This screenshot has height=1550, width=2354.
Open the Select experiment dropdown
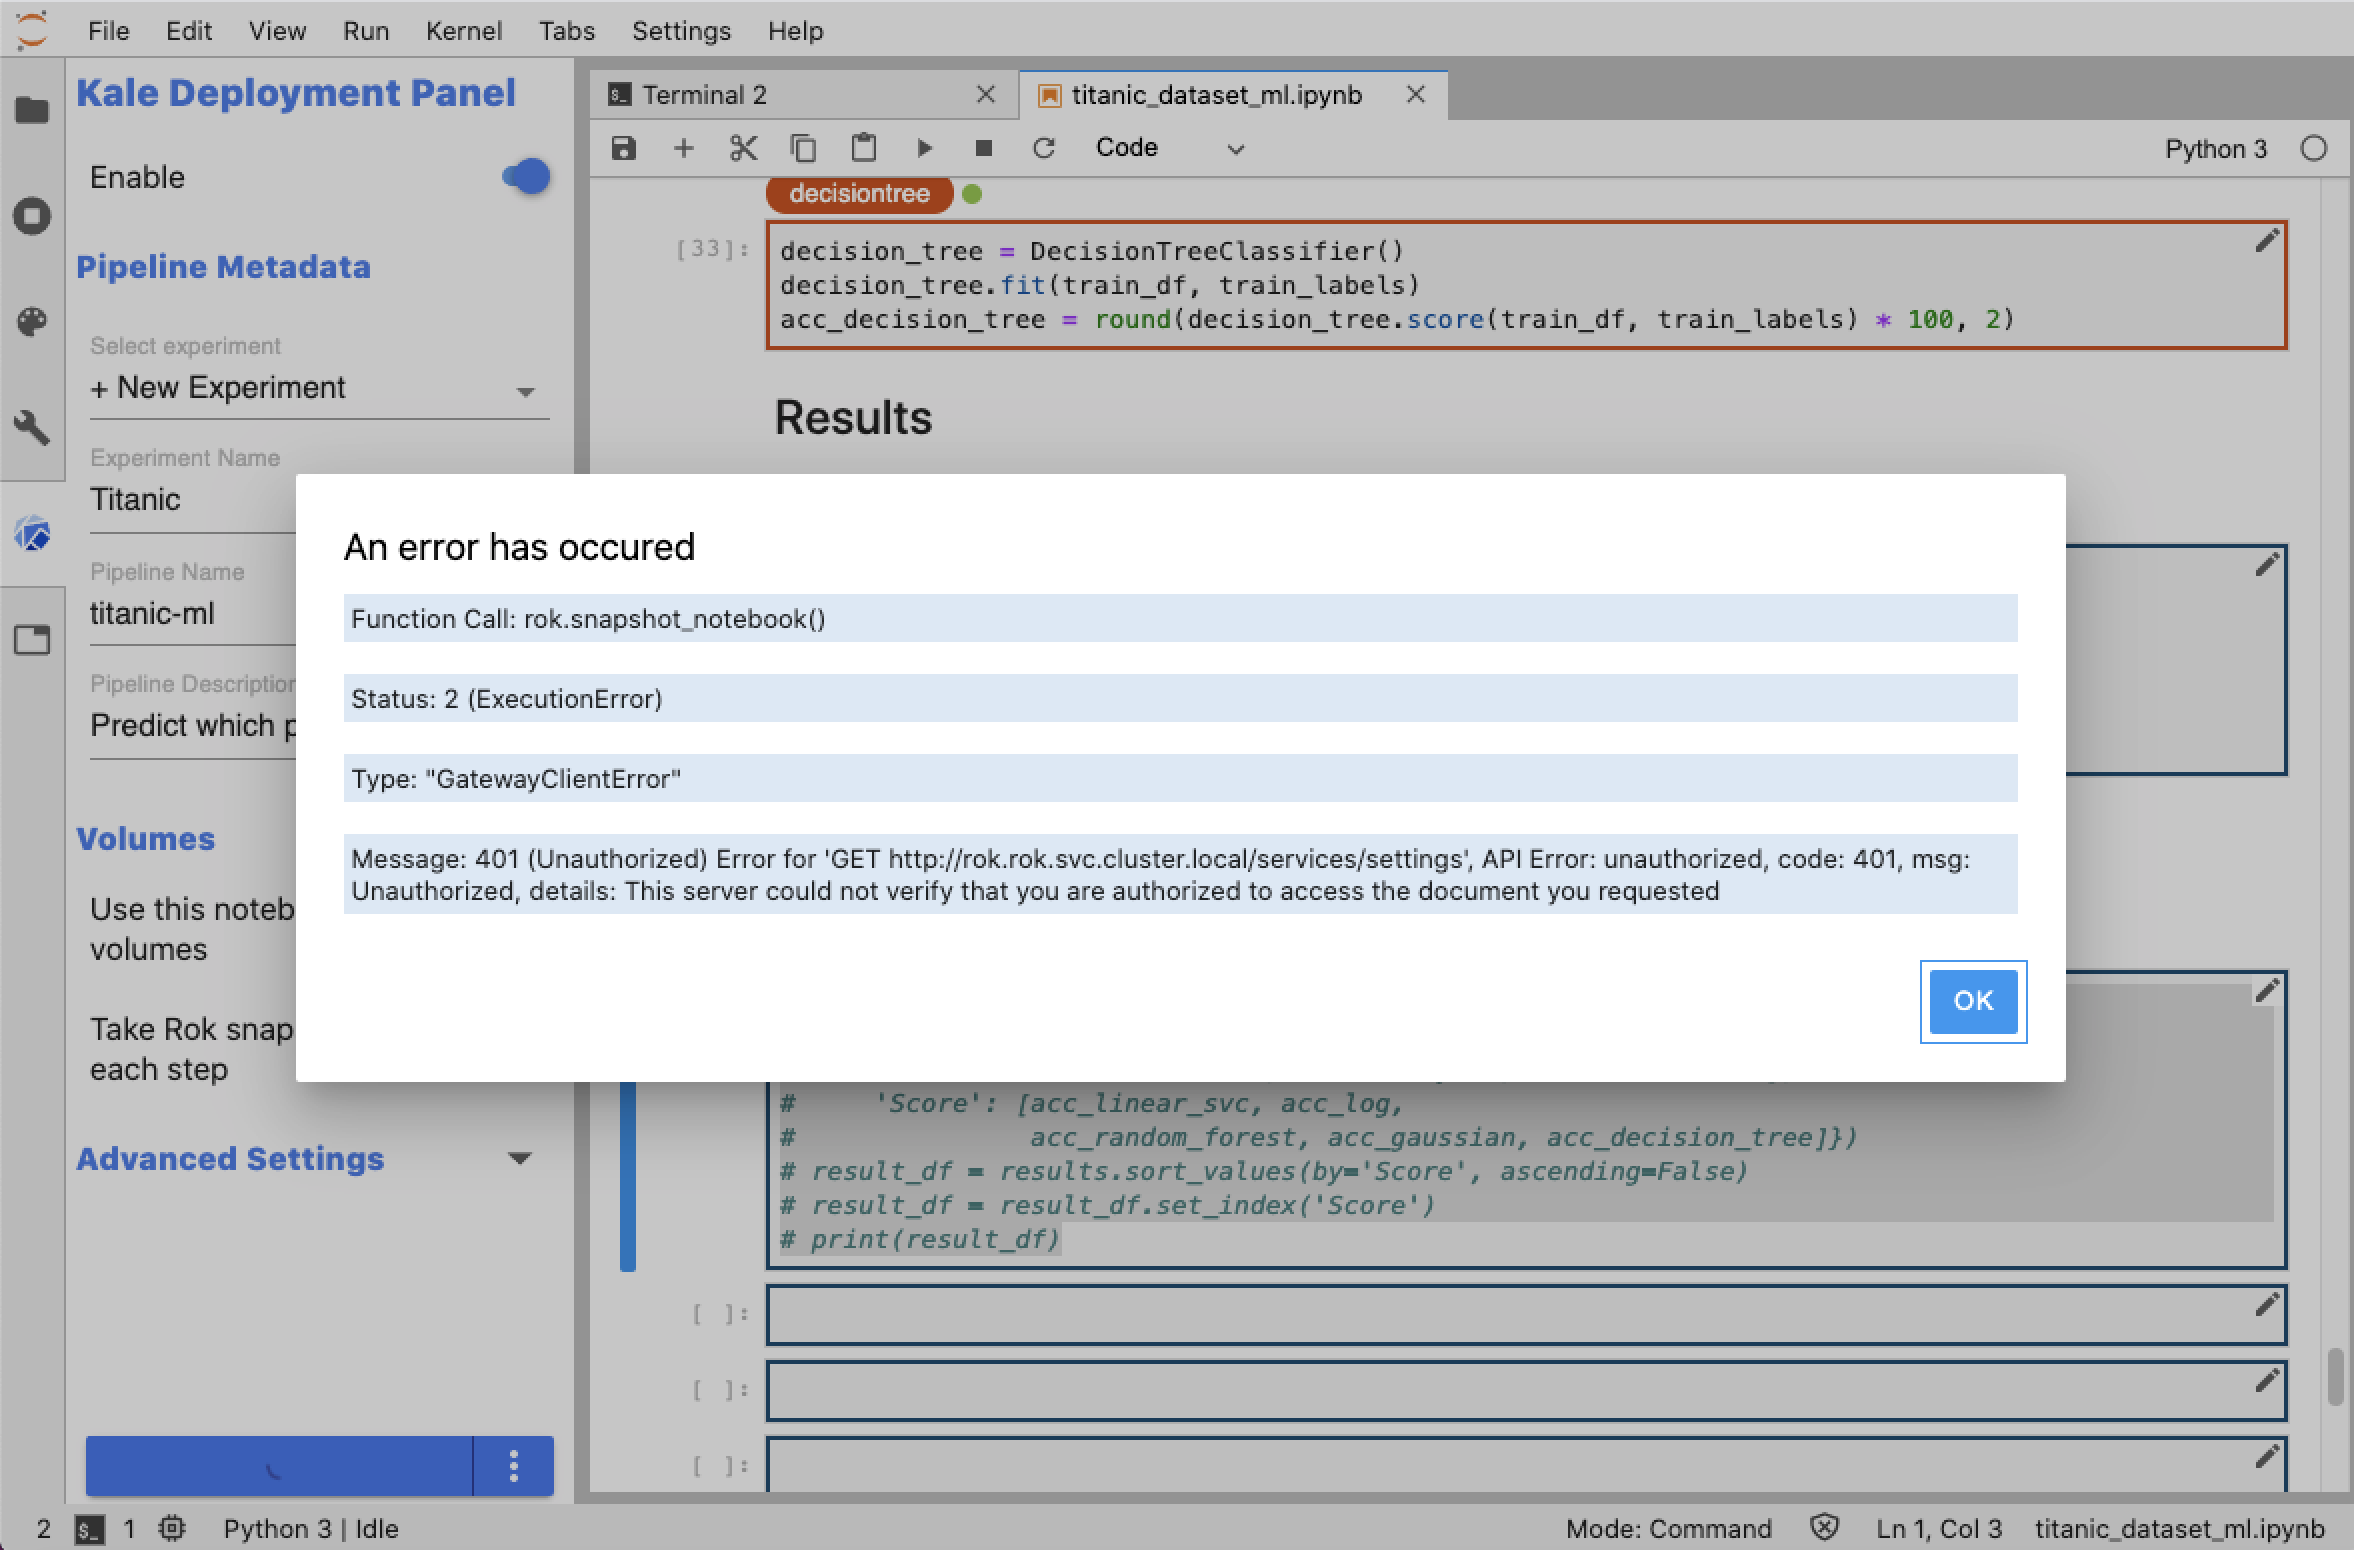tap(319, 388)
